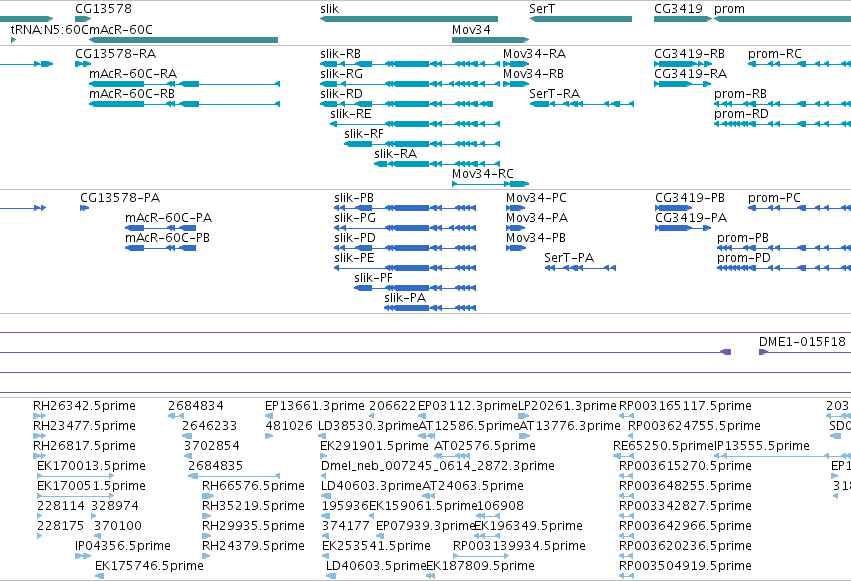Screen dimensions: 851x581
Task: Select the 2684834 feature label
Action: click(x=196, y=406)
